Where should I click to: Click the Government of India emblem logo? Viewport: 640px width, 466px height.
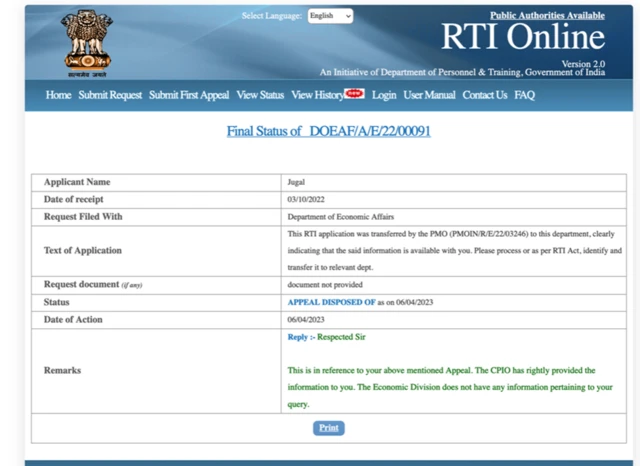87,43
